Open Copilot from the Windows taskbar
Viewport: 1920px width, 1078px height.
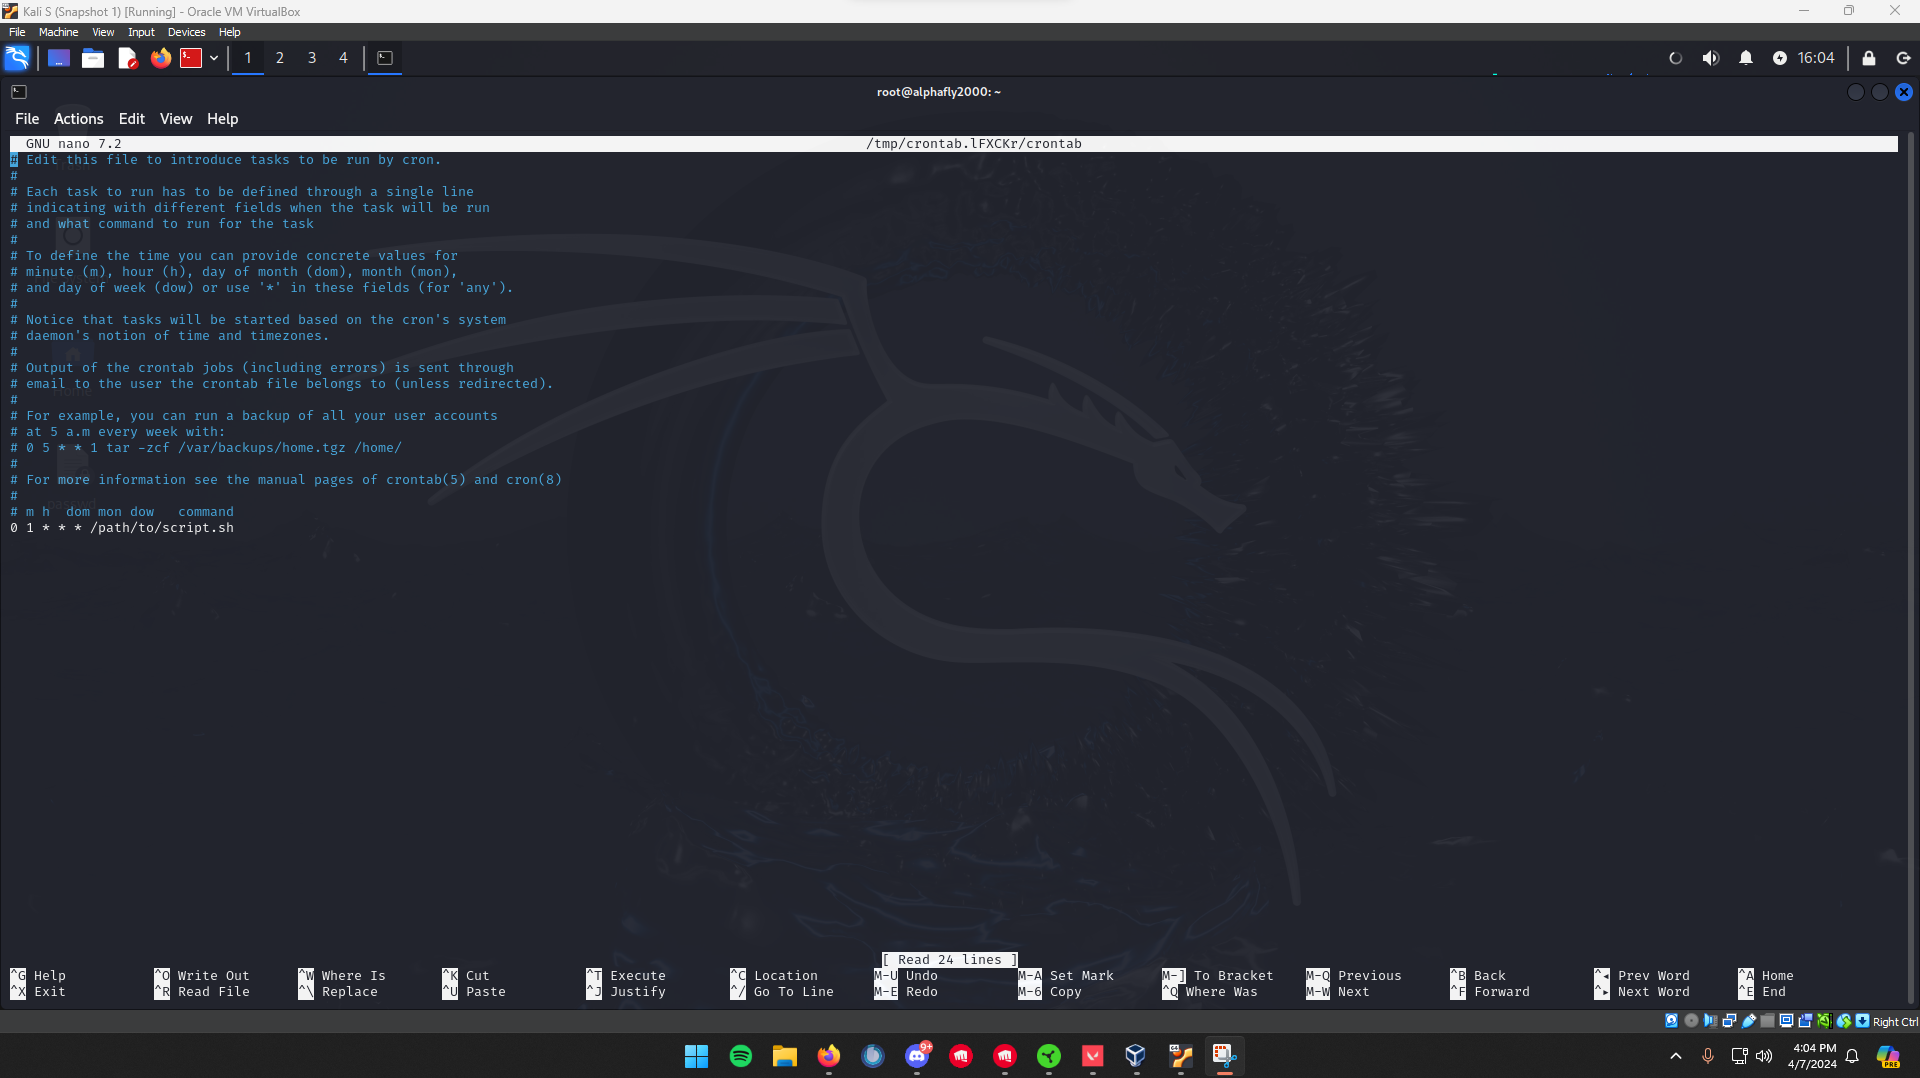(1888, 1056)
